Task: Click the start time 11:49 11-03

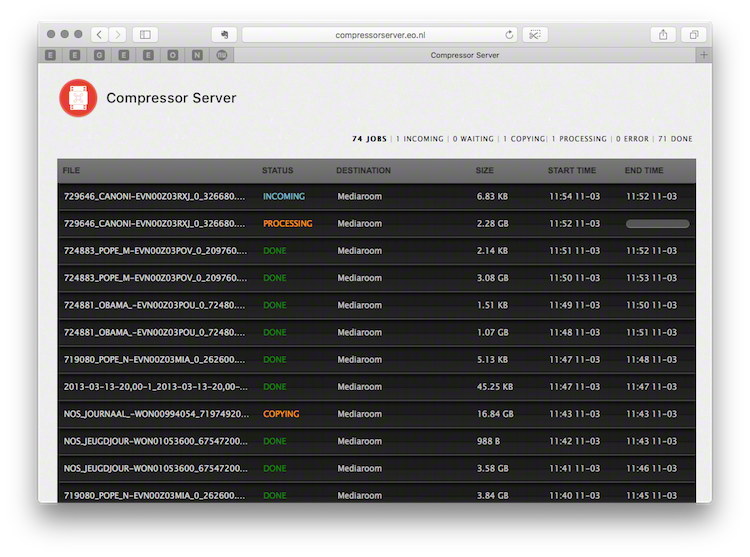Action: (x=574, y=306)
